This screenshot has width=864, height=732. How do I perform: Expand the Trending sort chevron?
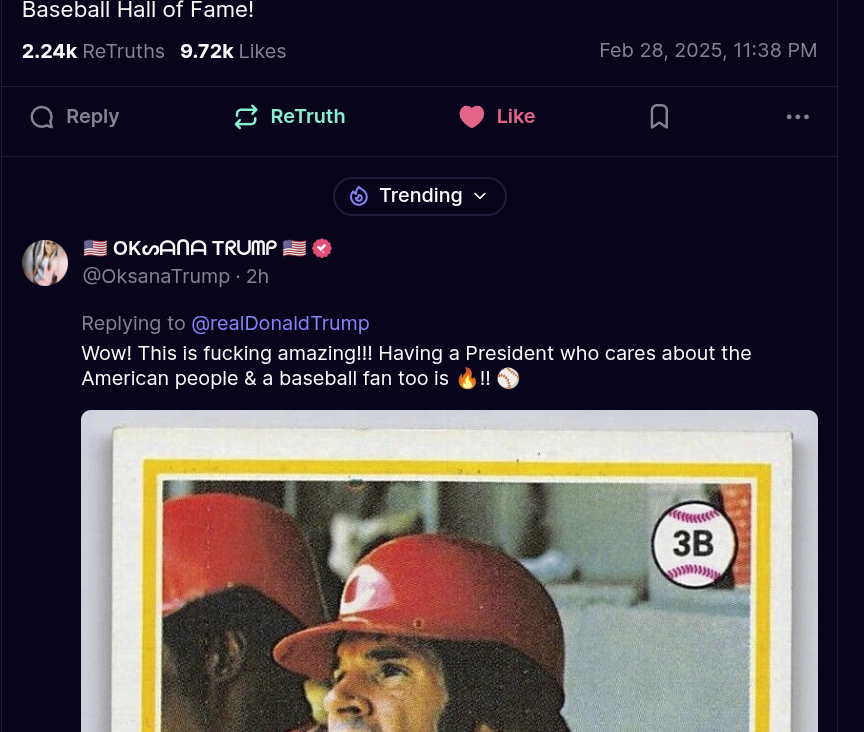(480, 196)
